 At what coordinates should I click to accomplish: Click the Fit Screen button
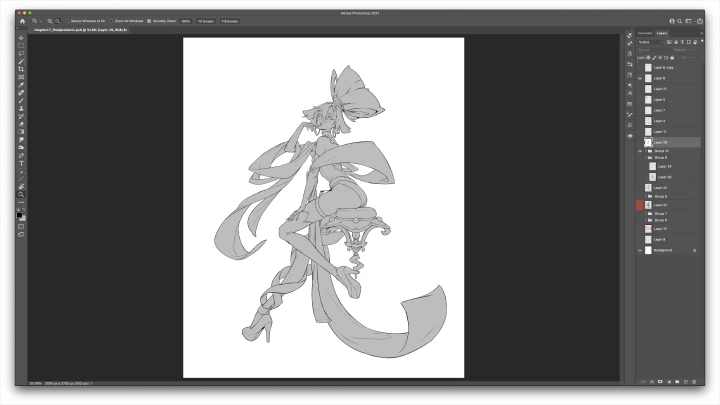(x=205, y=20)
